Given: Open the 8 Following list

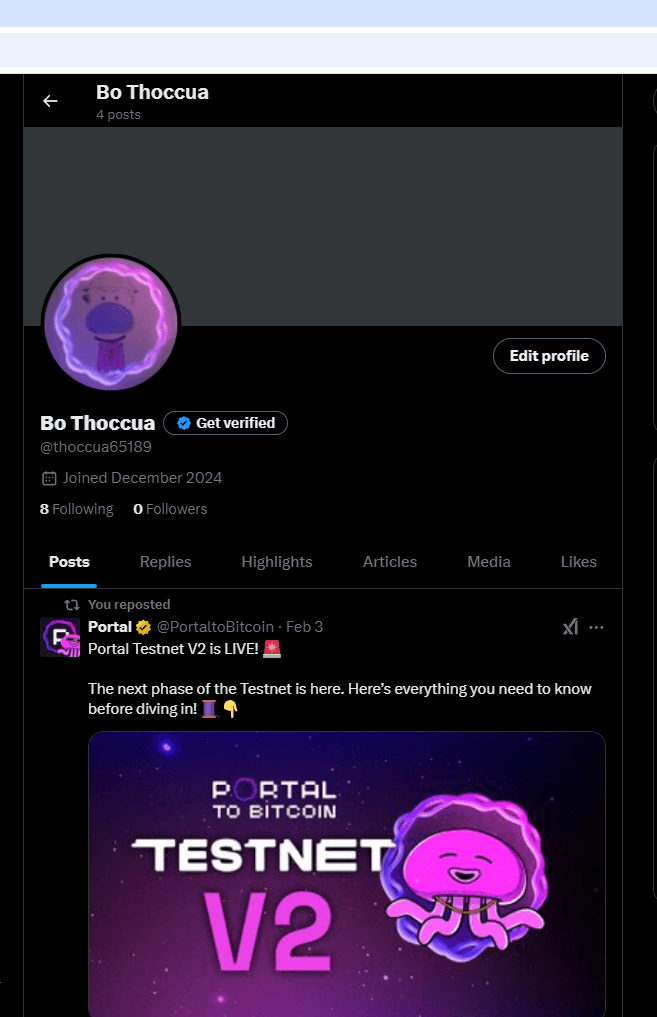Looking at the screenshot, I should click(x=77, y=509).
